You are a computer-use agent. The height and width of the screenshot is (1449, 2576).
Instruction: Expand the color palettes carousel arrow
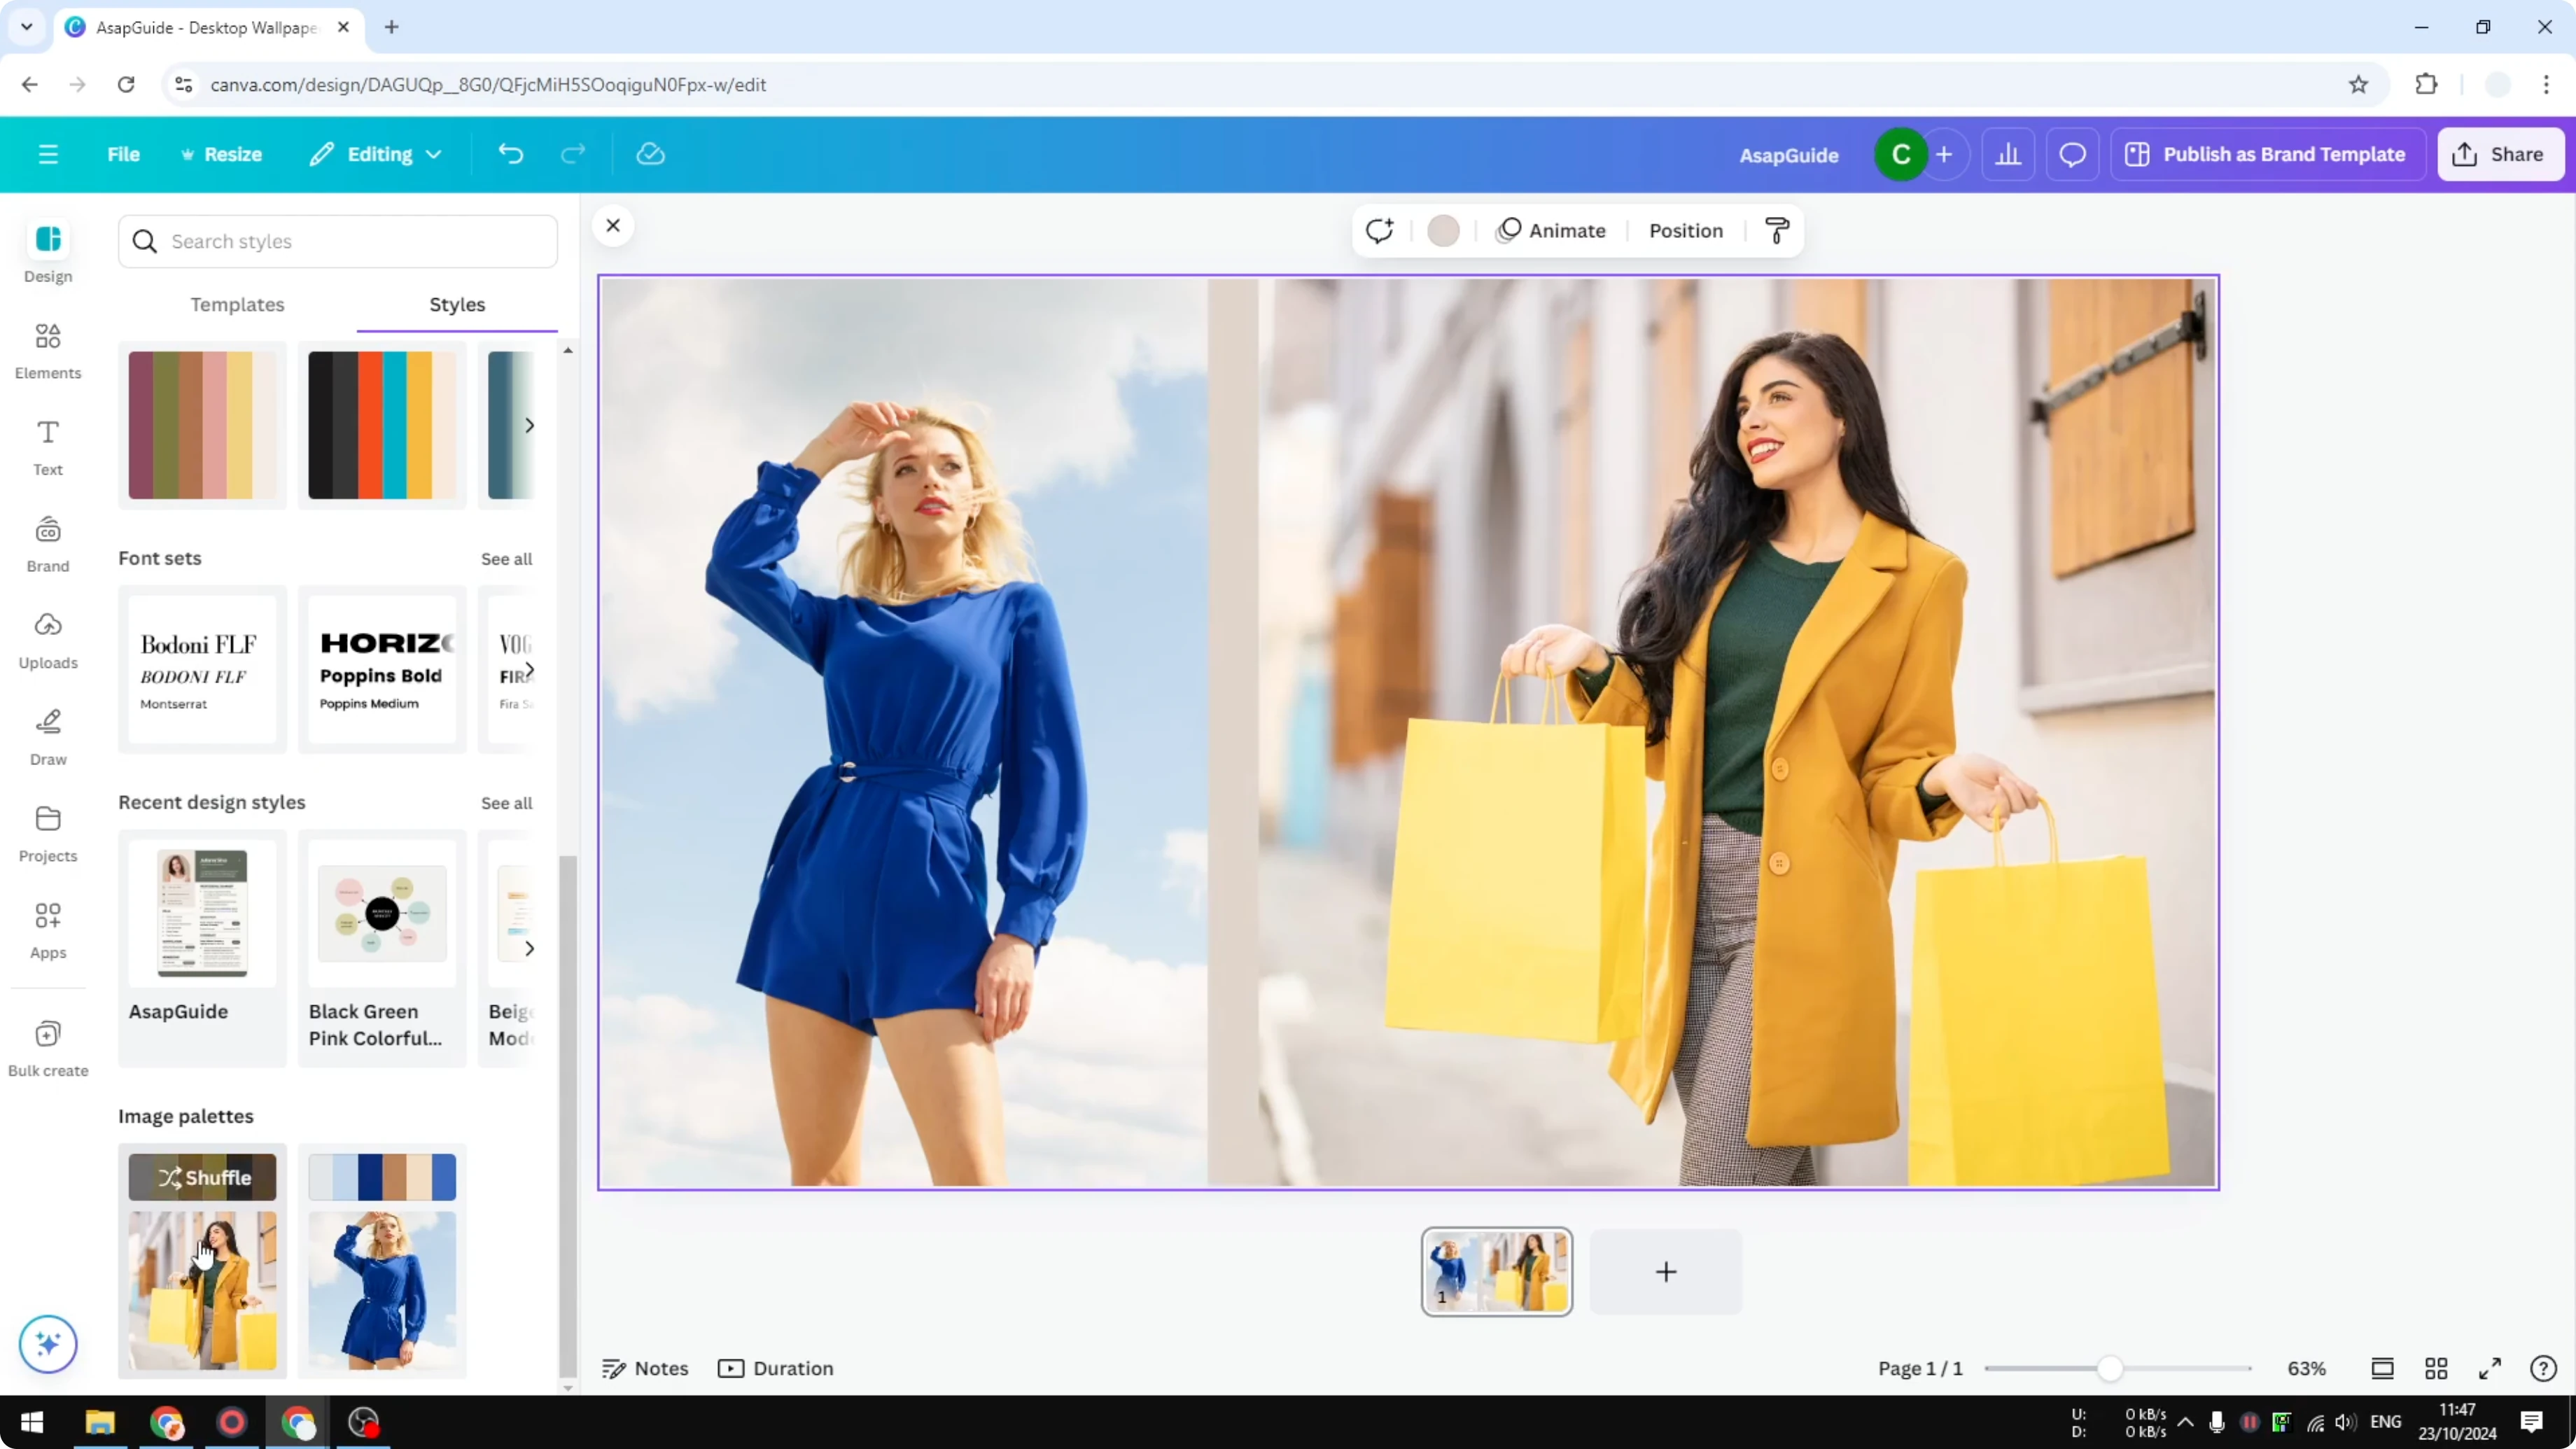click(530, 425)
